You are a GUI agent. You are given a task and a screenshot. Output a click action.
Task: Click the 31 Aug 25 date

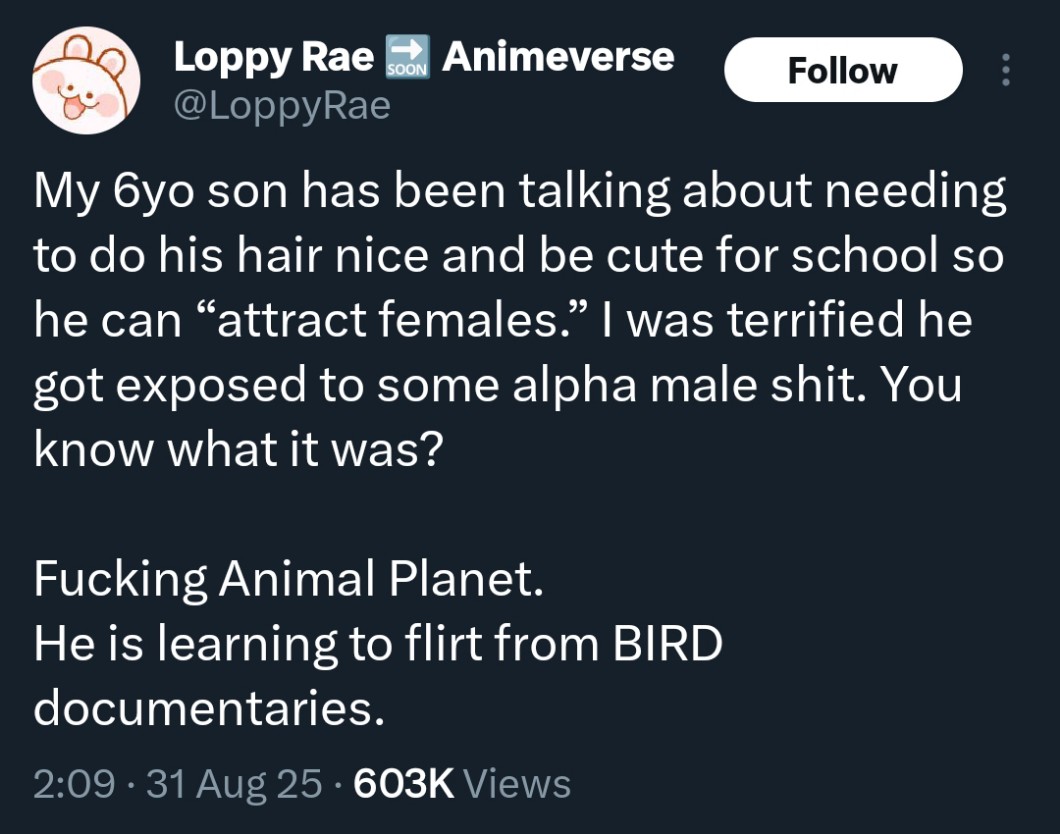[234, 783]
